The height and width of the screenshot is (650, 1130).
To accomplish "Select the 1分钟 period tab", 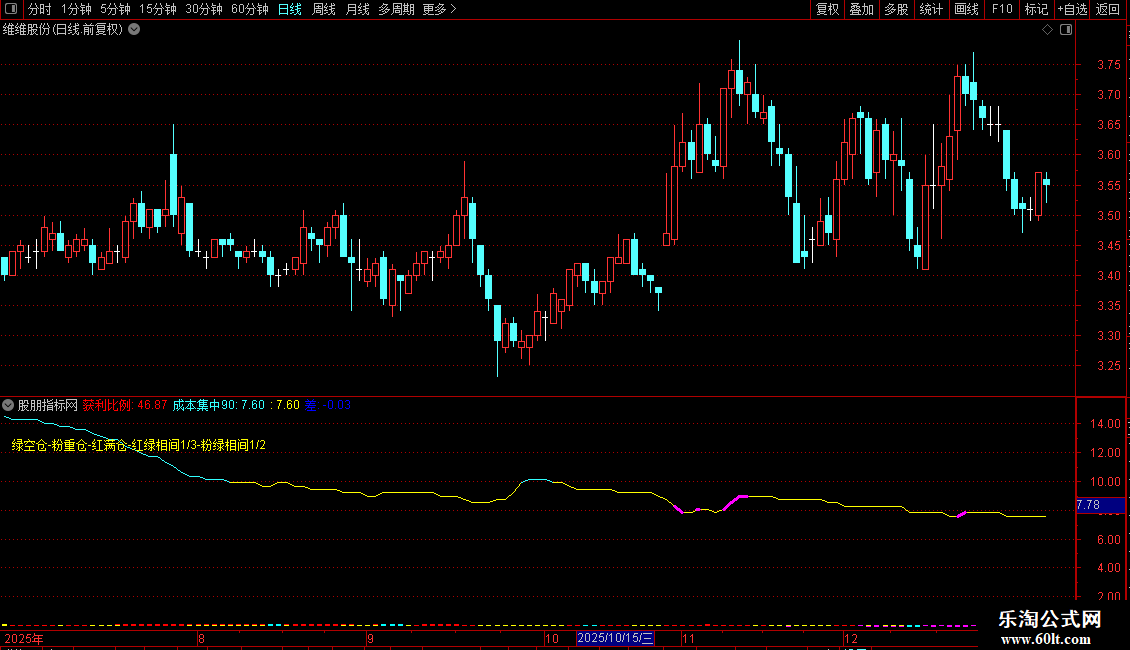I will click(x=76, y=9).
